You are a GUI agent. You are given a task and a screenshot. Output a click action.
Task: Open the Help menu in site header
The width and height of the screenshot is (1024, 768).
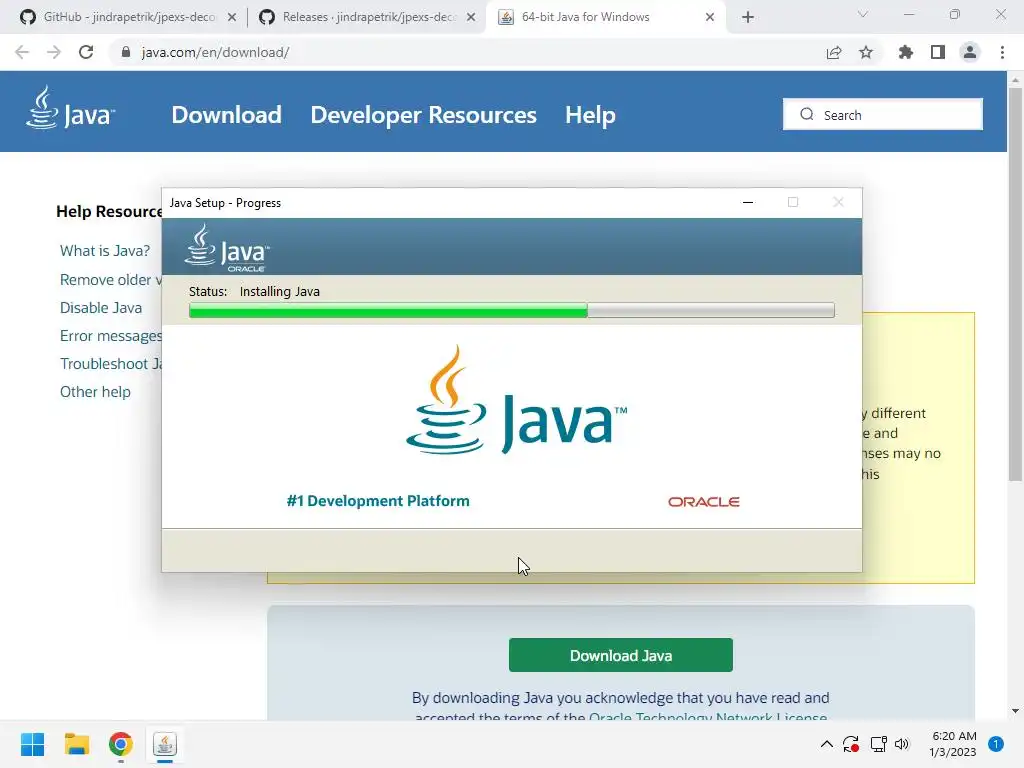[590, 115]
